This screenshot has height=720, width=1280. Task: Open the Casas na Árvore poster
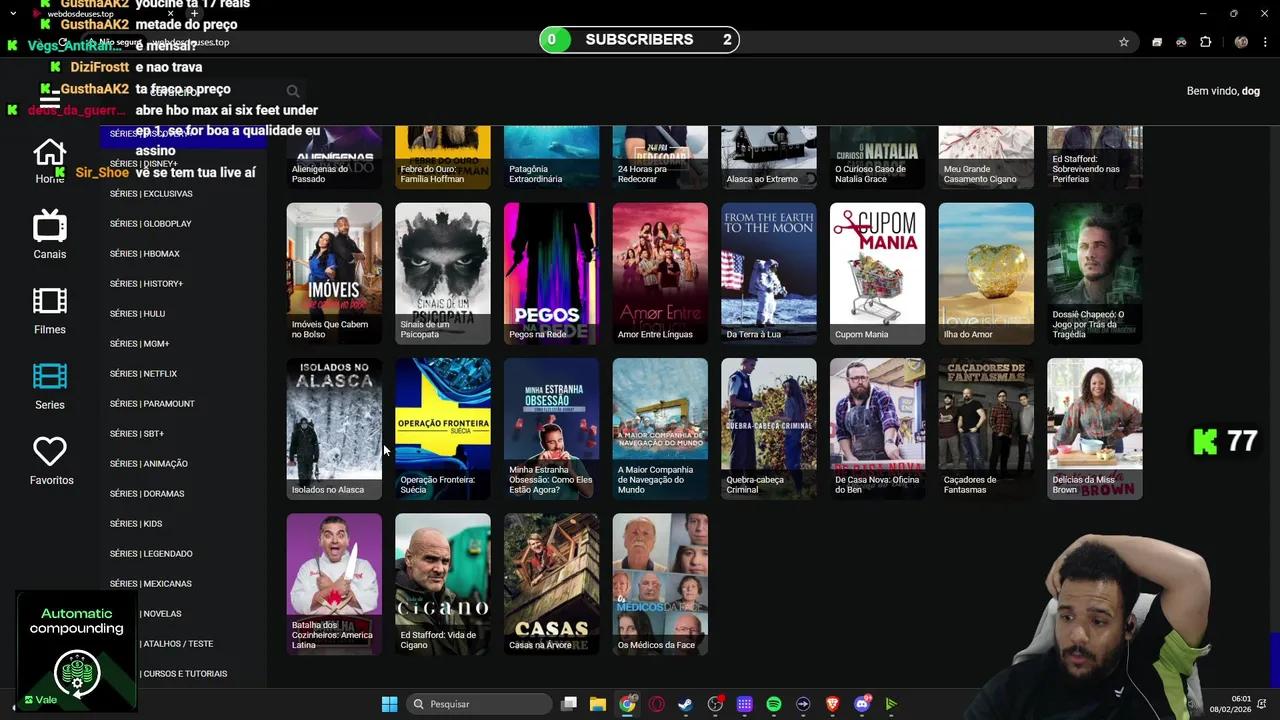pyautogui.click(x=551, y=584)
